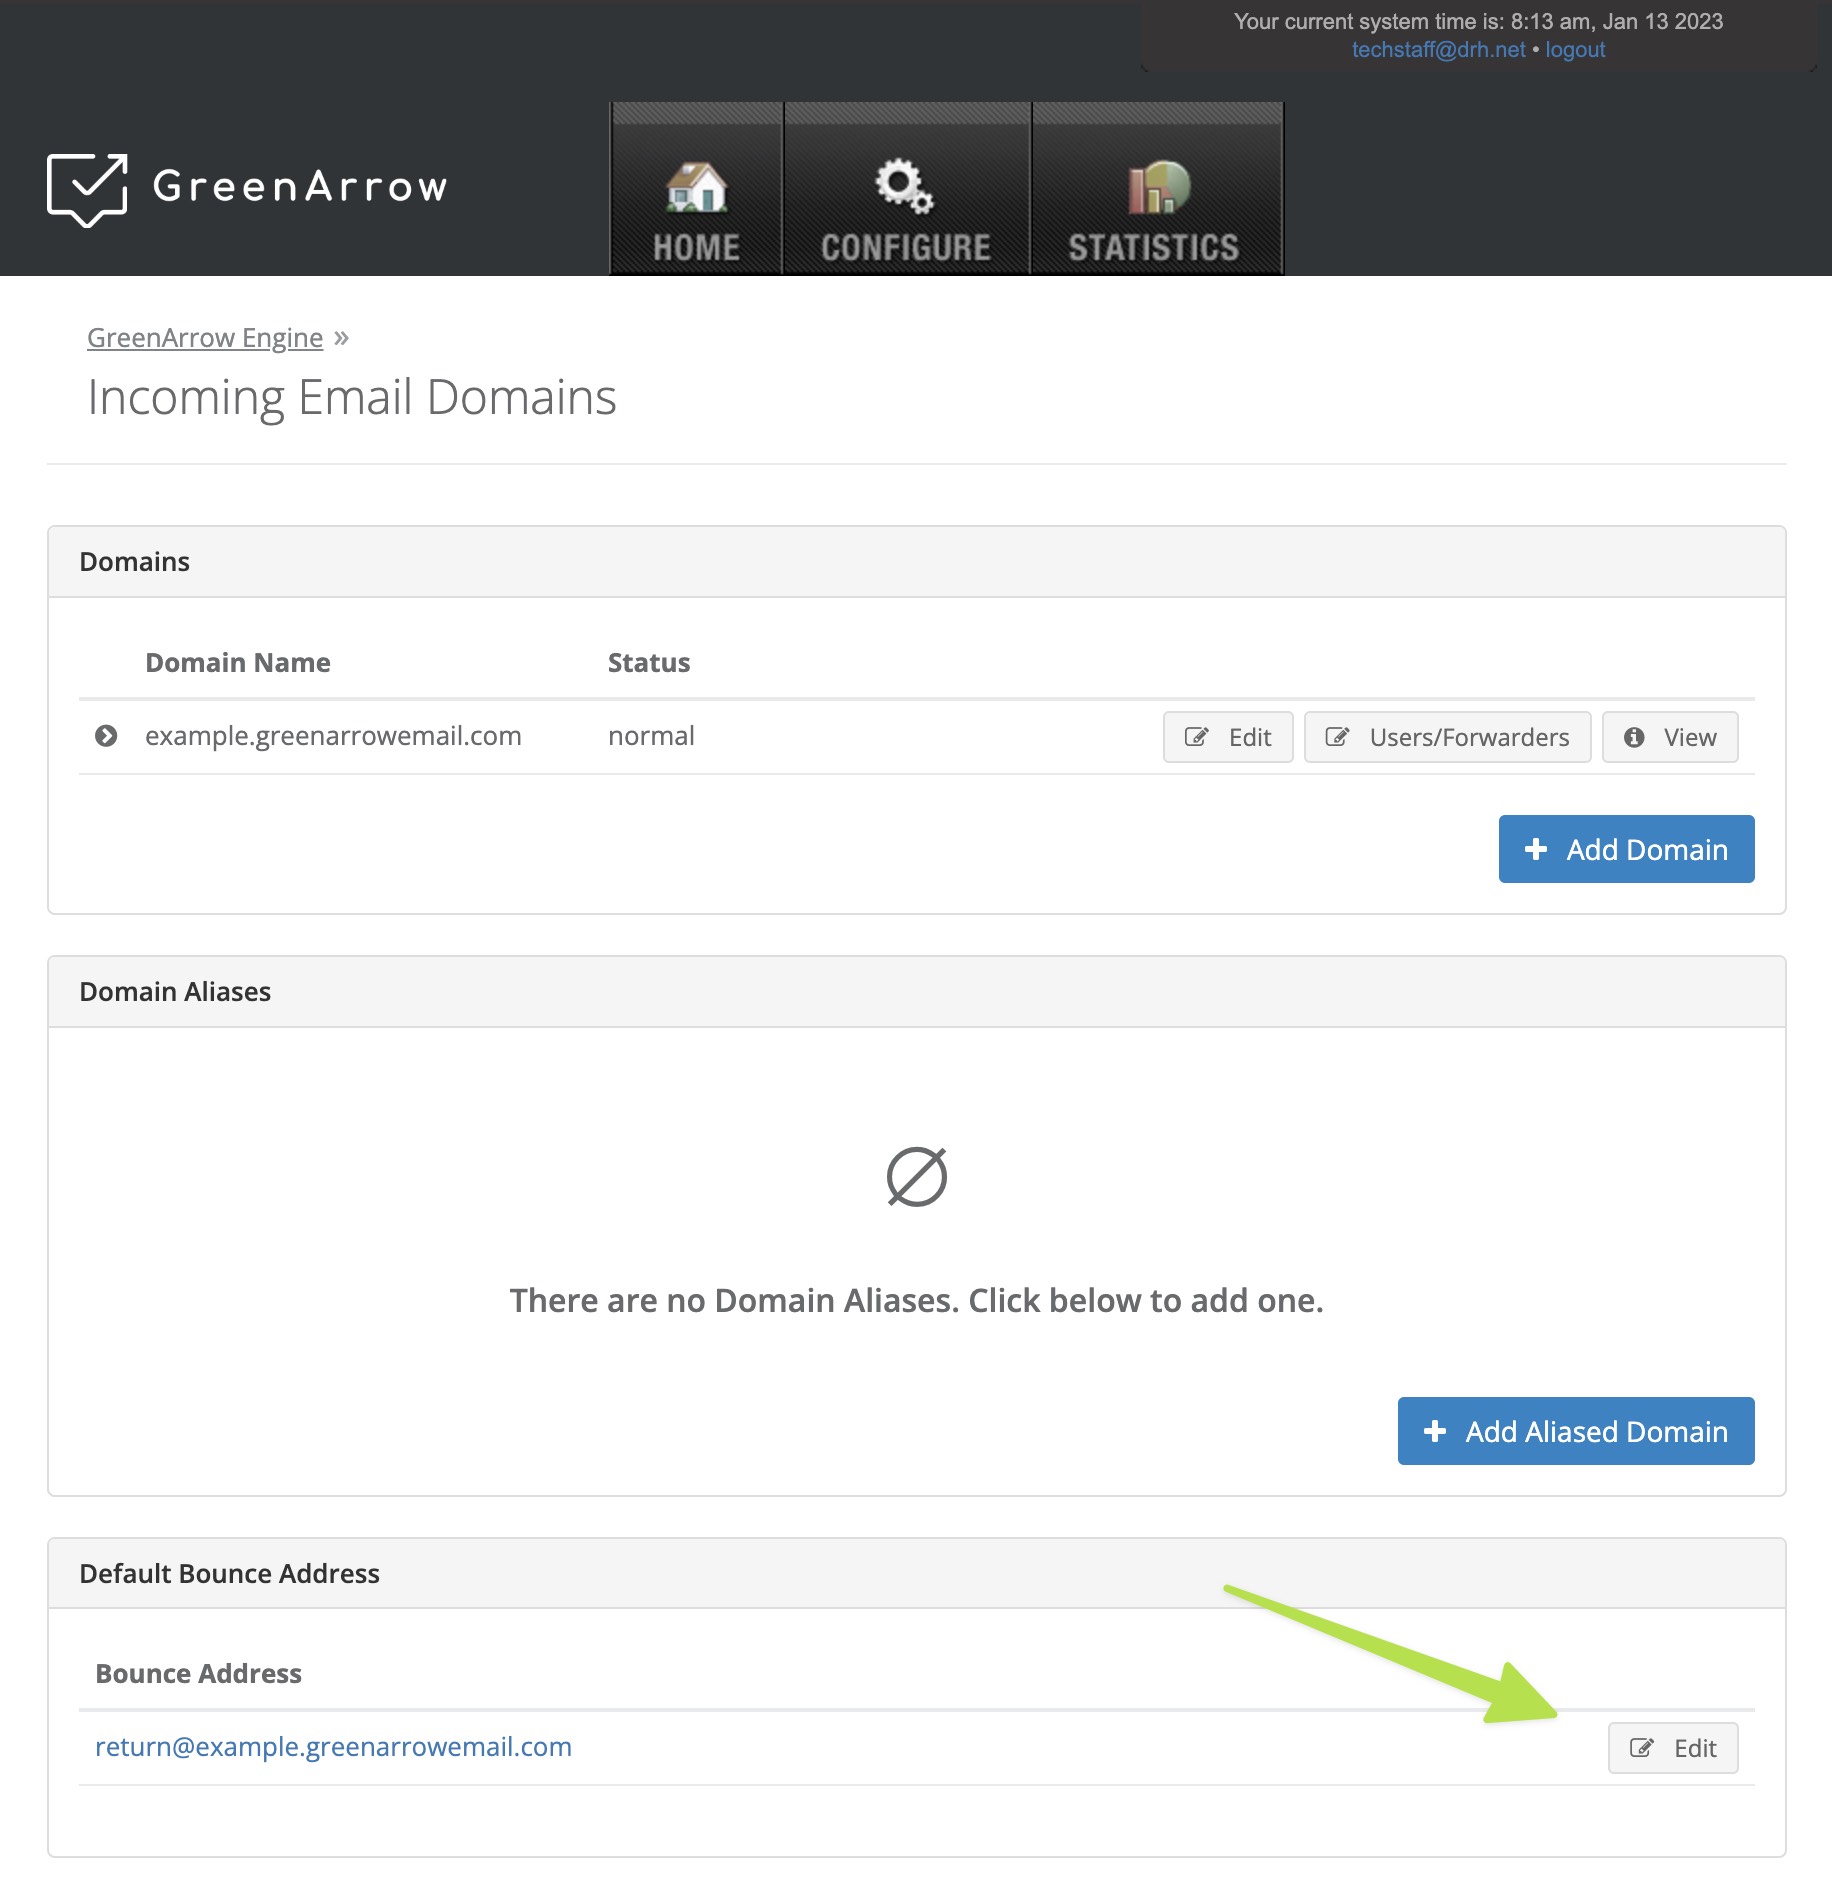
Task: Follow the GreenArrow Engine breadcrumb link
Action: click(x=205, y=338)
